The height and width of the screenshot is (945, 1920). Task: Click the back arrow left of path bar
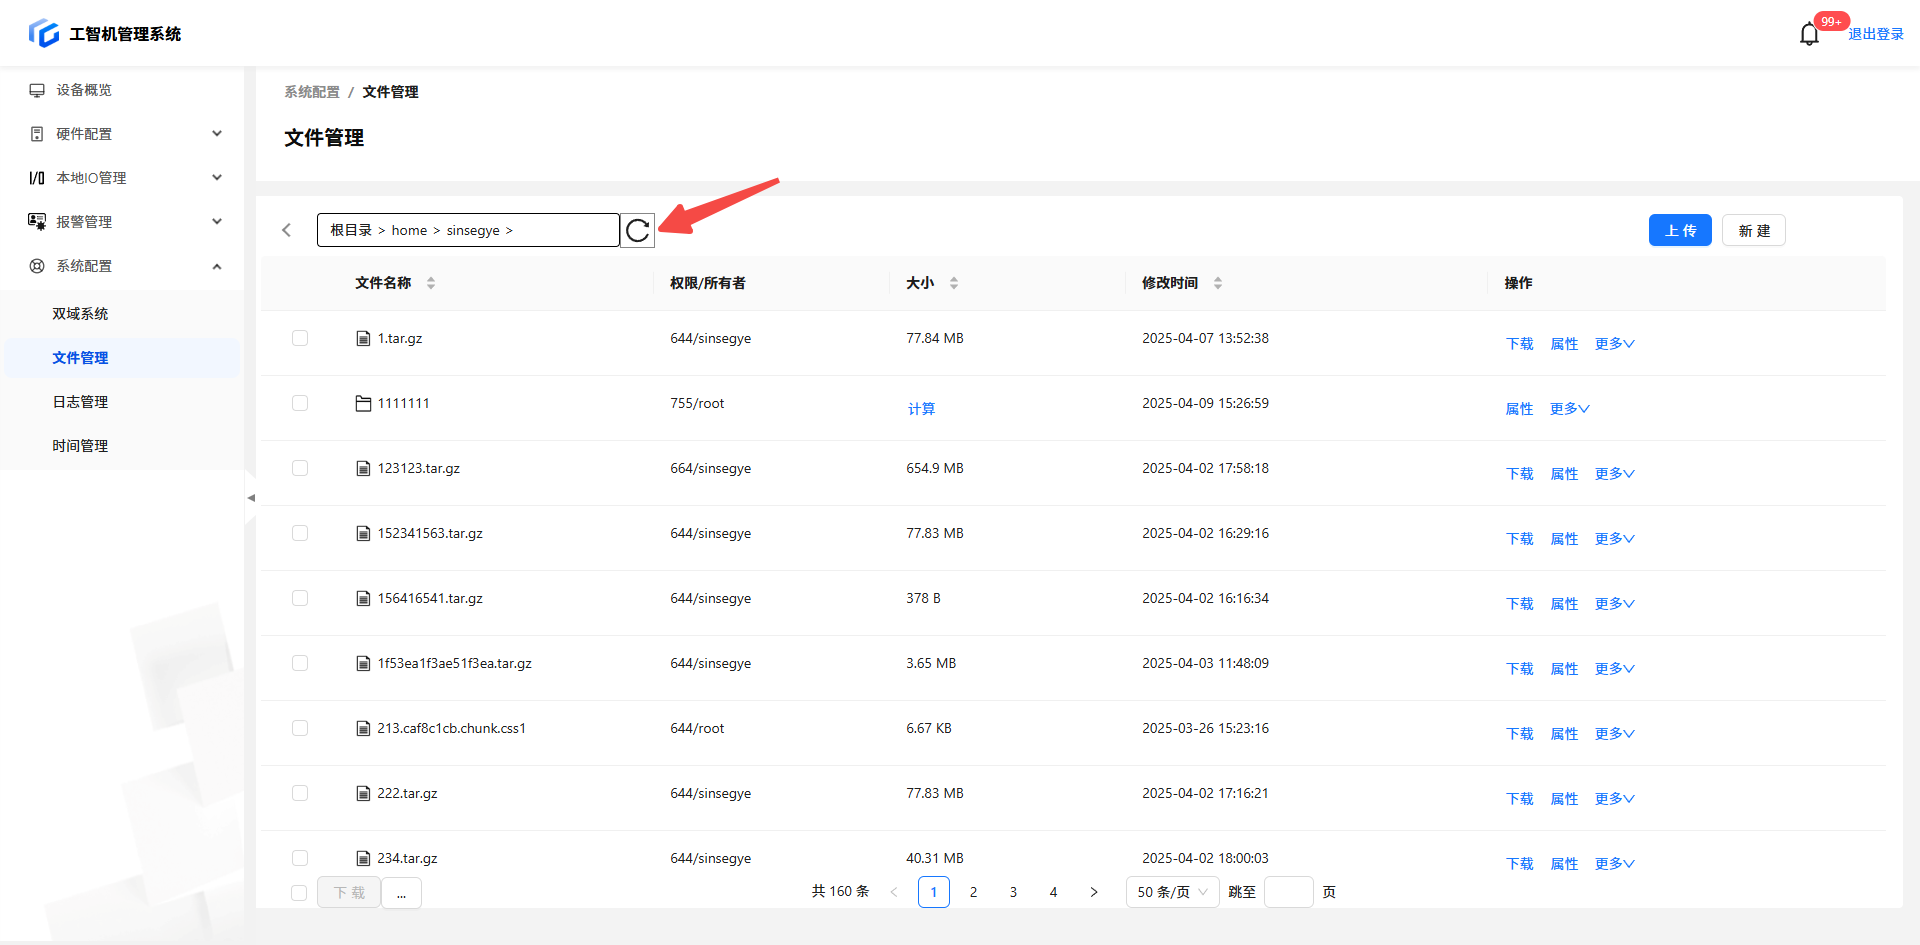click(287, 231)
